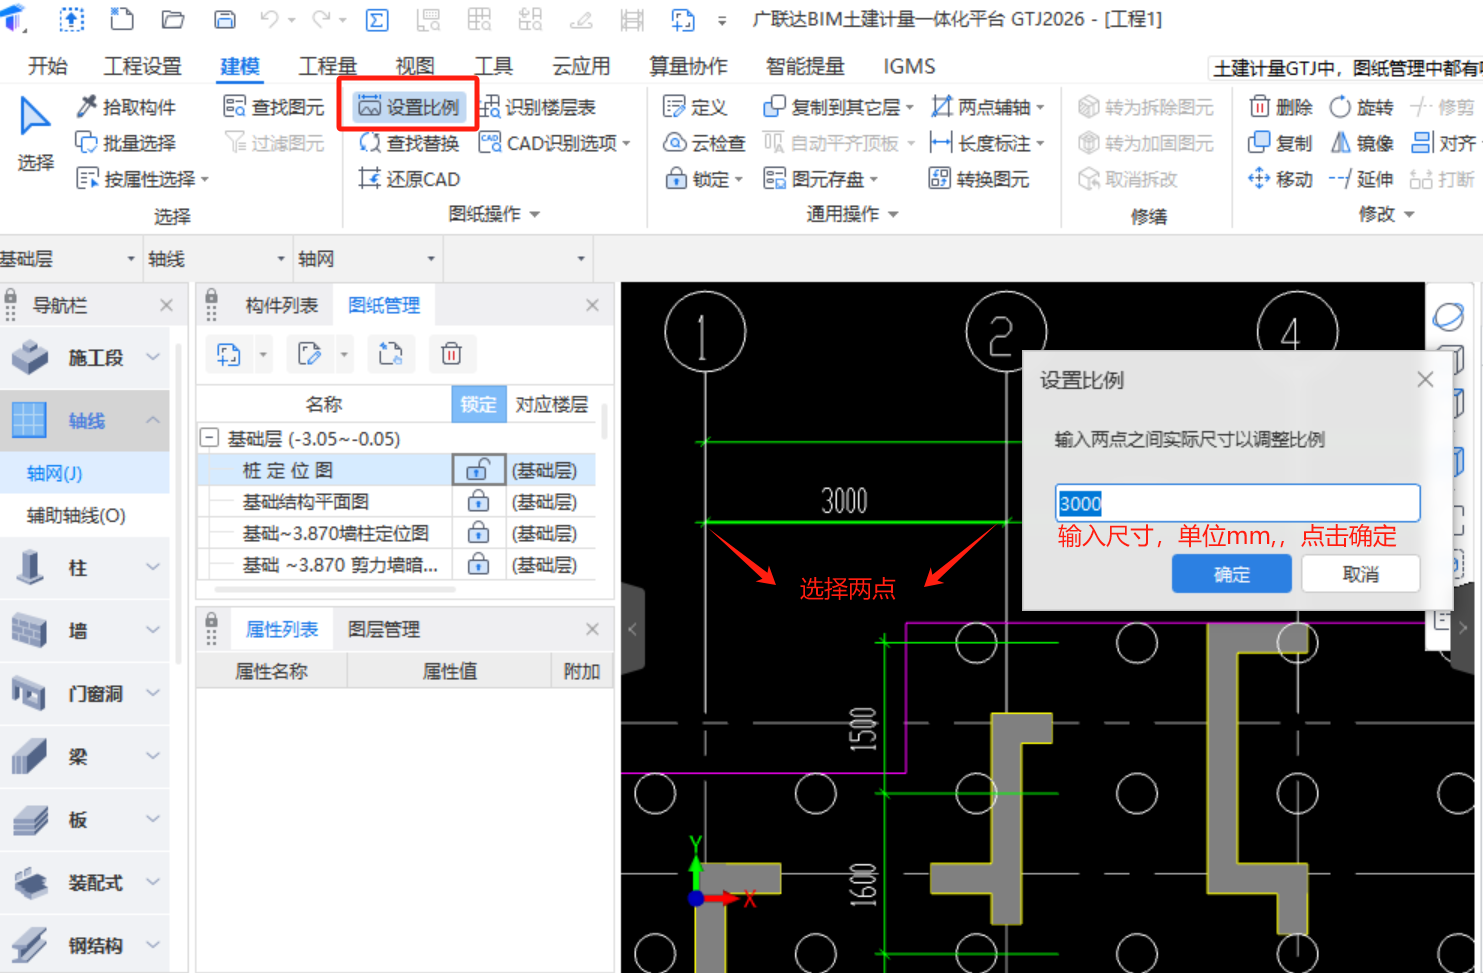This screenshot has height=973, width=1483.
Task: Expand the 墙 navigation section
Action: coord(153,630)
